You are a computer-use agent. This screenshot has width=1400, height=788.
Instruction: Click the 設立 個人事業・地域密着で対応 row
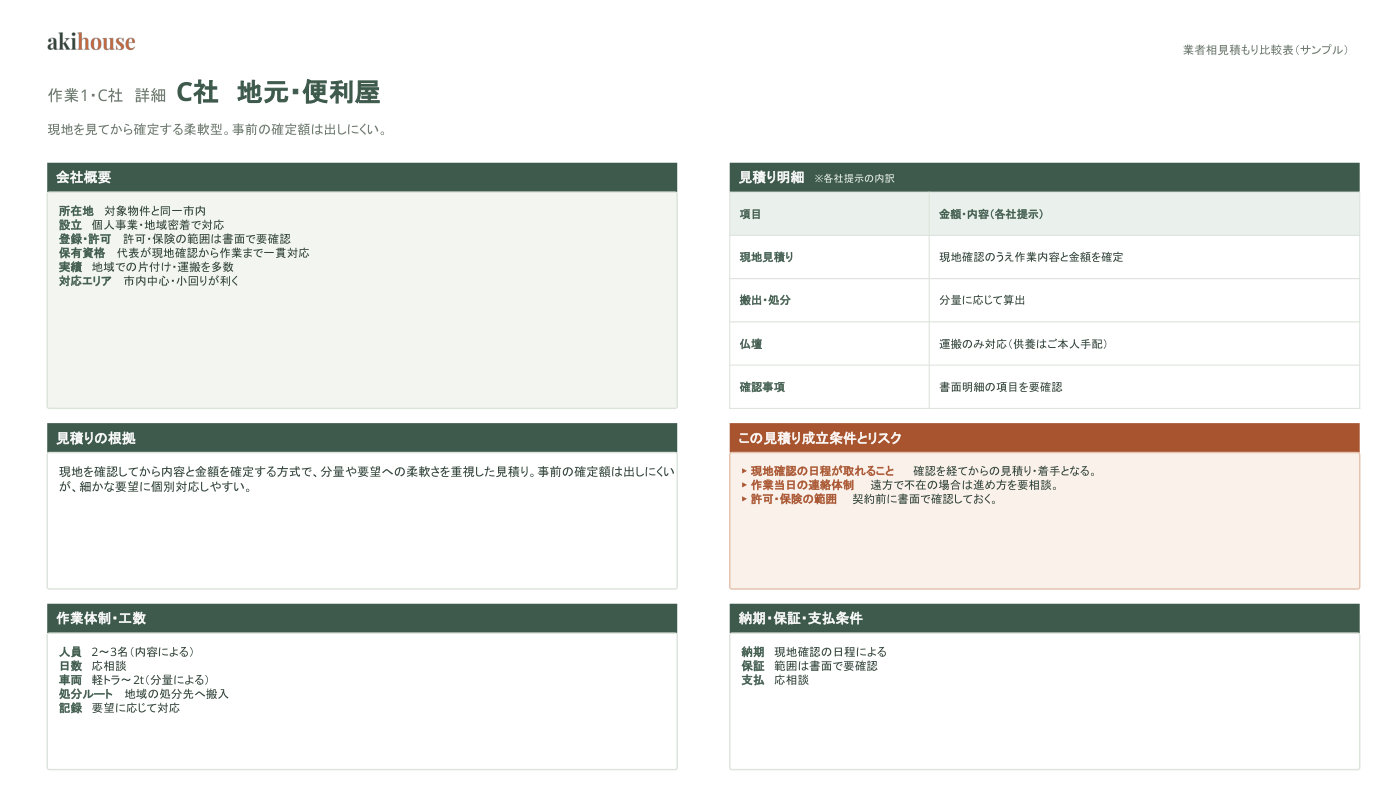pyautogui.click(x=141, y=225)
